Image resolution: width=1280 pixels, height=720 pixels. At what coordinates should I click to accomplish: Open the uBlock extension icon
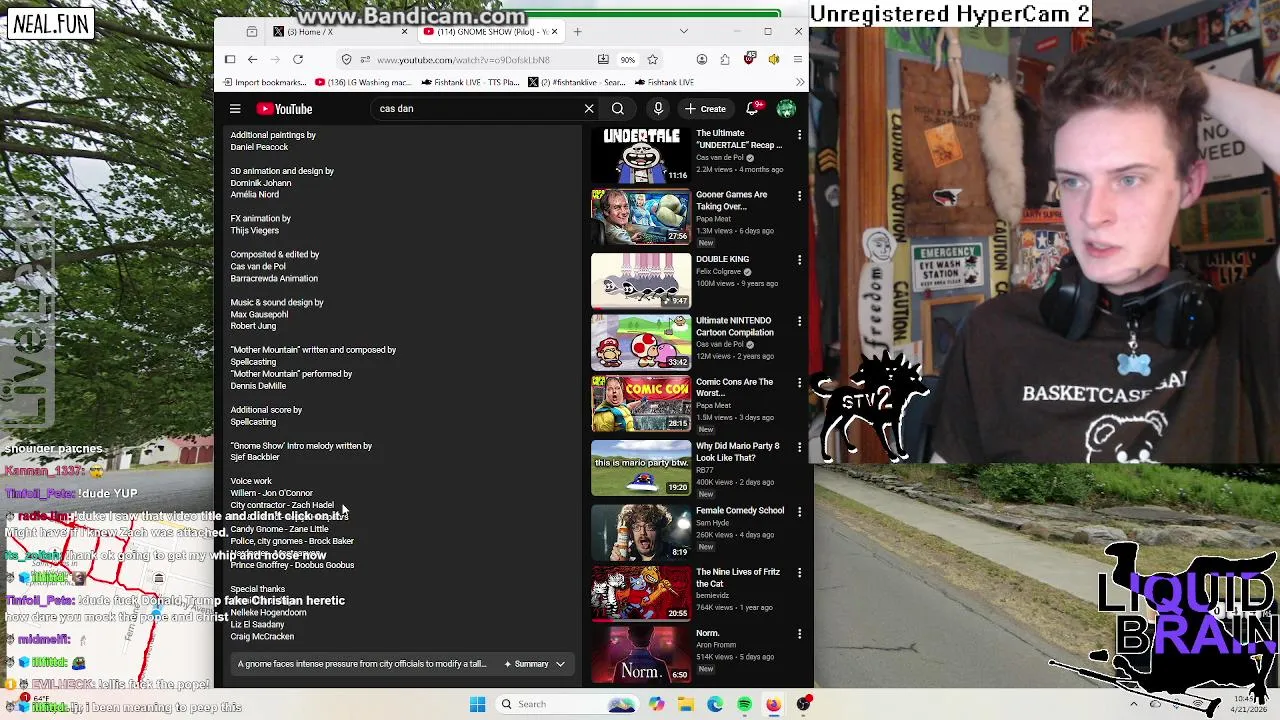coord(749,60)
